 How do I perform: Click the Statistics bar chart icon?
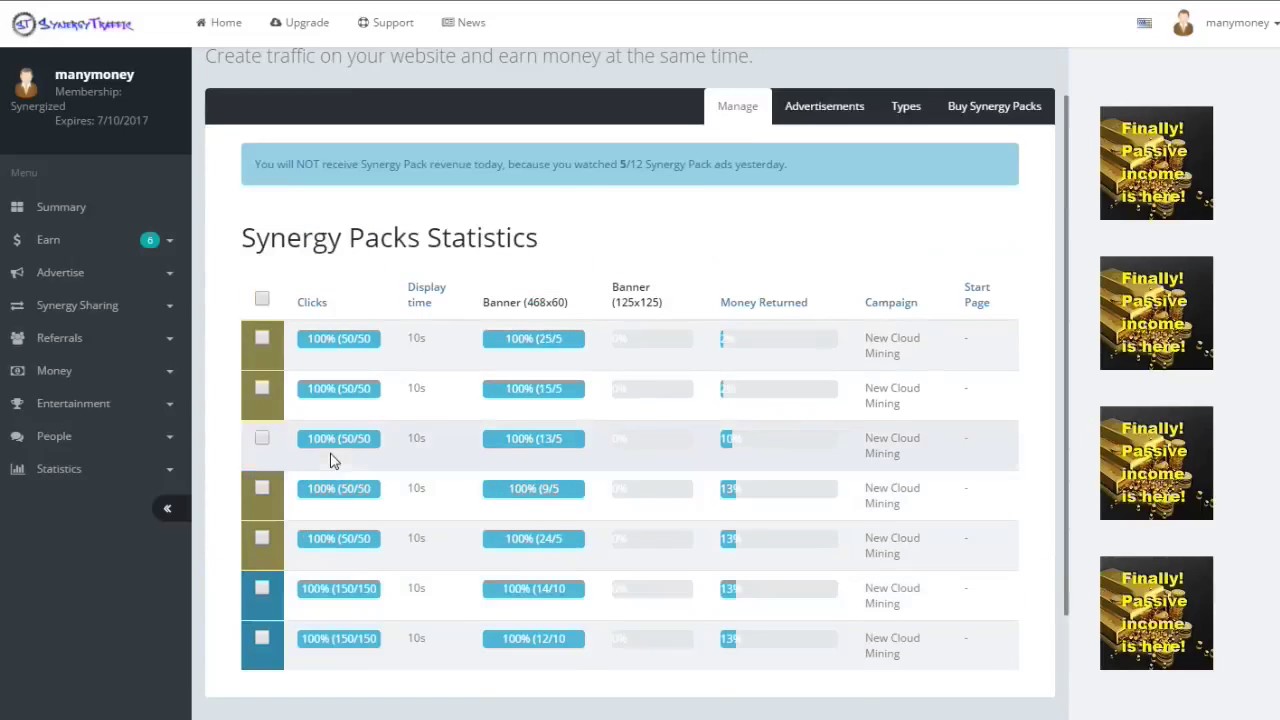click(17, 469)
